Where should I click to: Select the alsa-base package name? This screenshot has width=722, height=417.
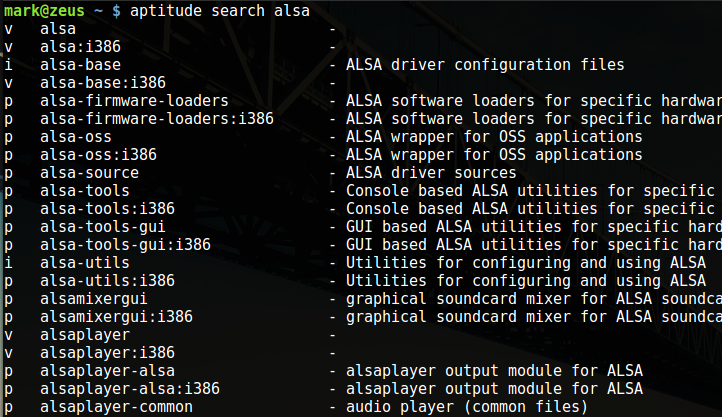pos(80,65)
